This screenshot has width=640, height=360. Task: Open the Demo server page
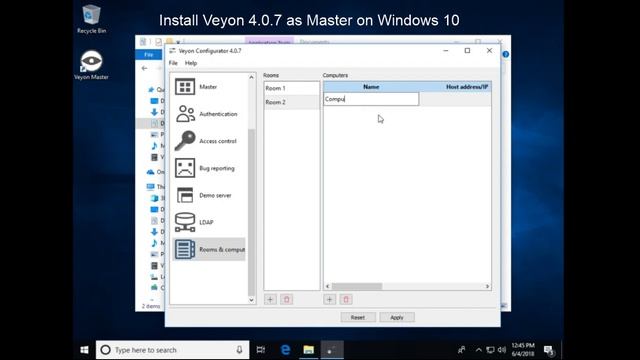click(x=209, y=195)
